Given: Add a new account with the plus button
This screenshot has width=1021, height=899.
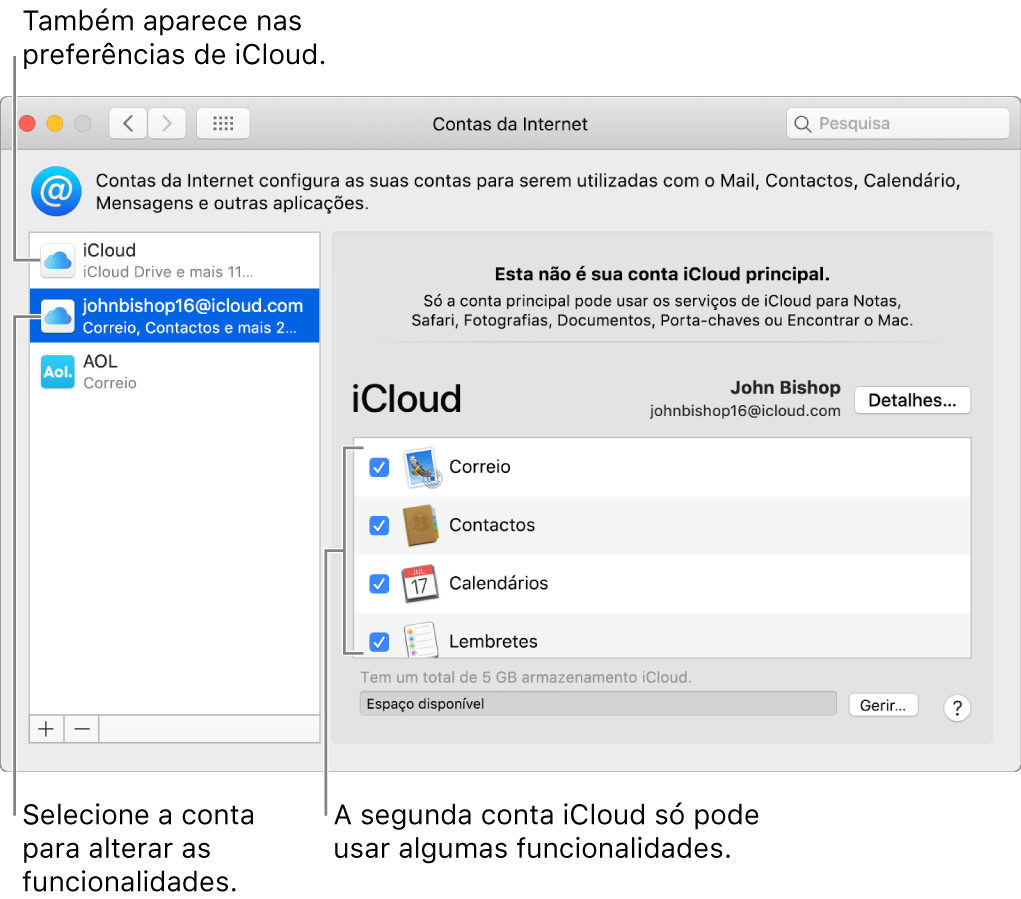Looking at the screenshot, I should tap(46, 728).
